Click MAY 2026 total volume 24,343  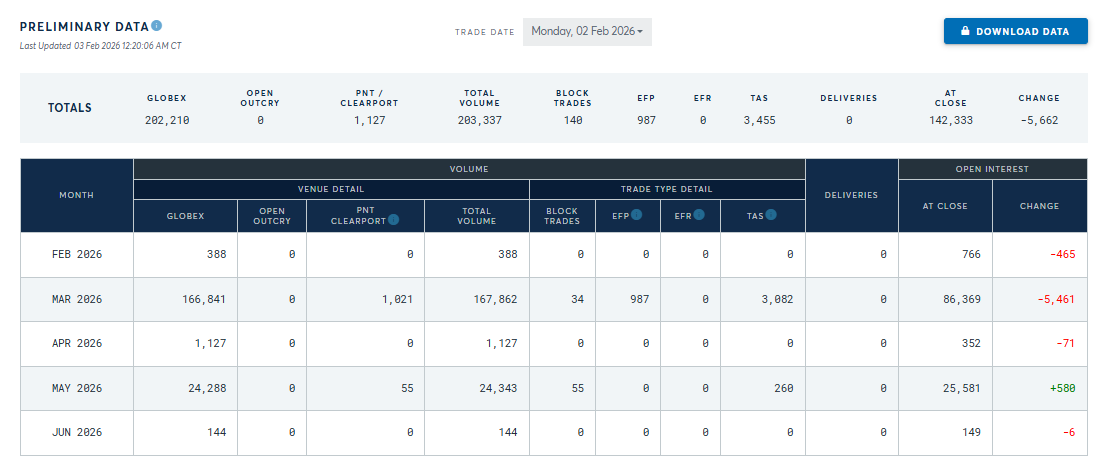tap(498, 388)
